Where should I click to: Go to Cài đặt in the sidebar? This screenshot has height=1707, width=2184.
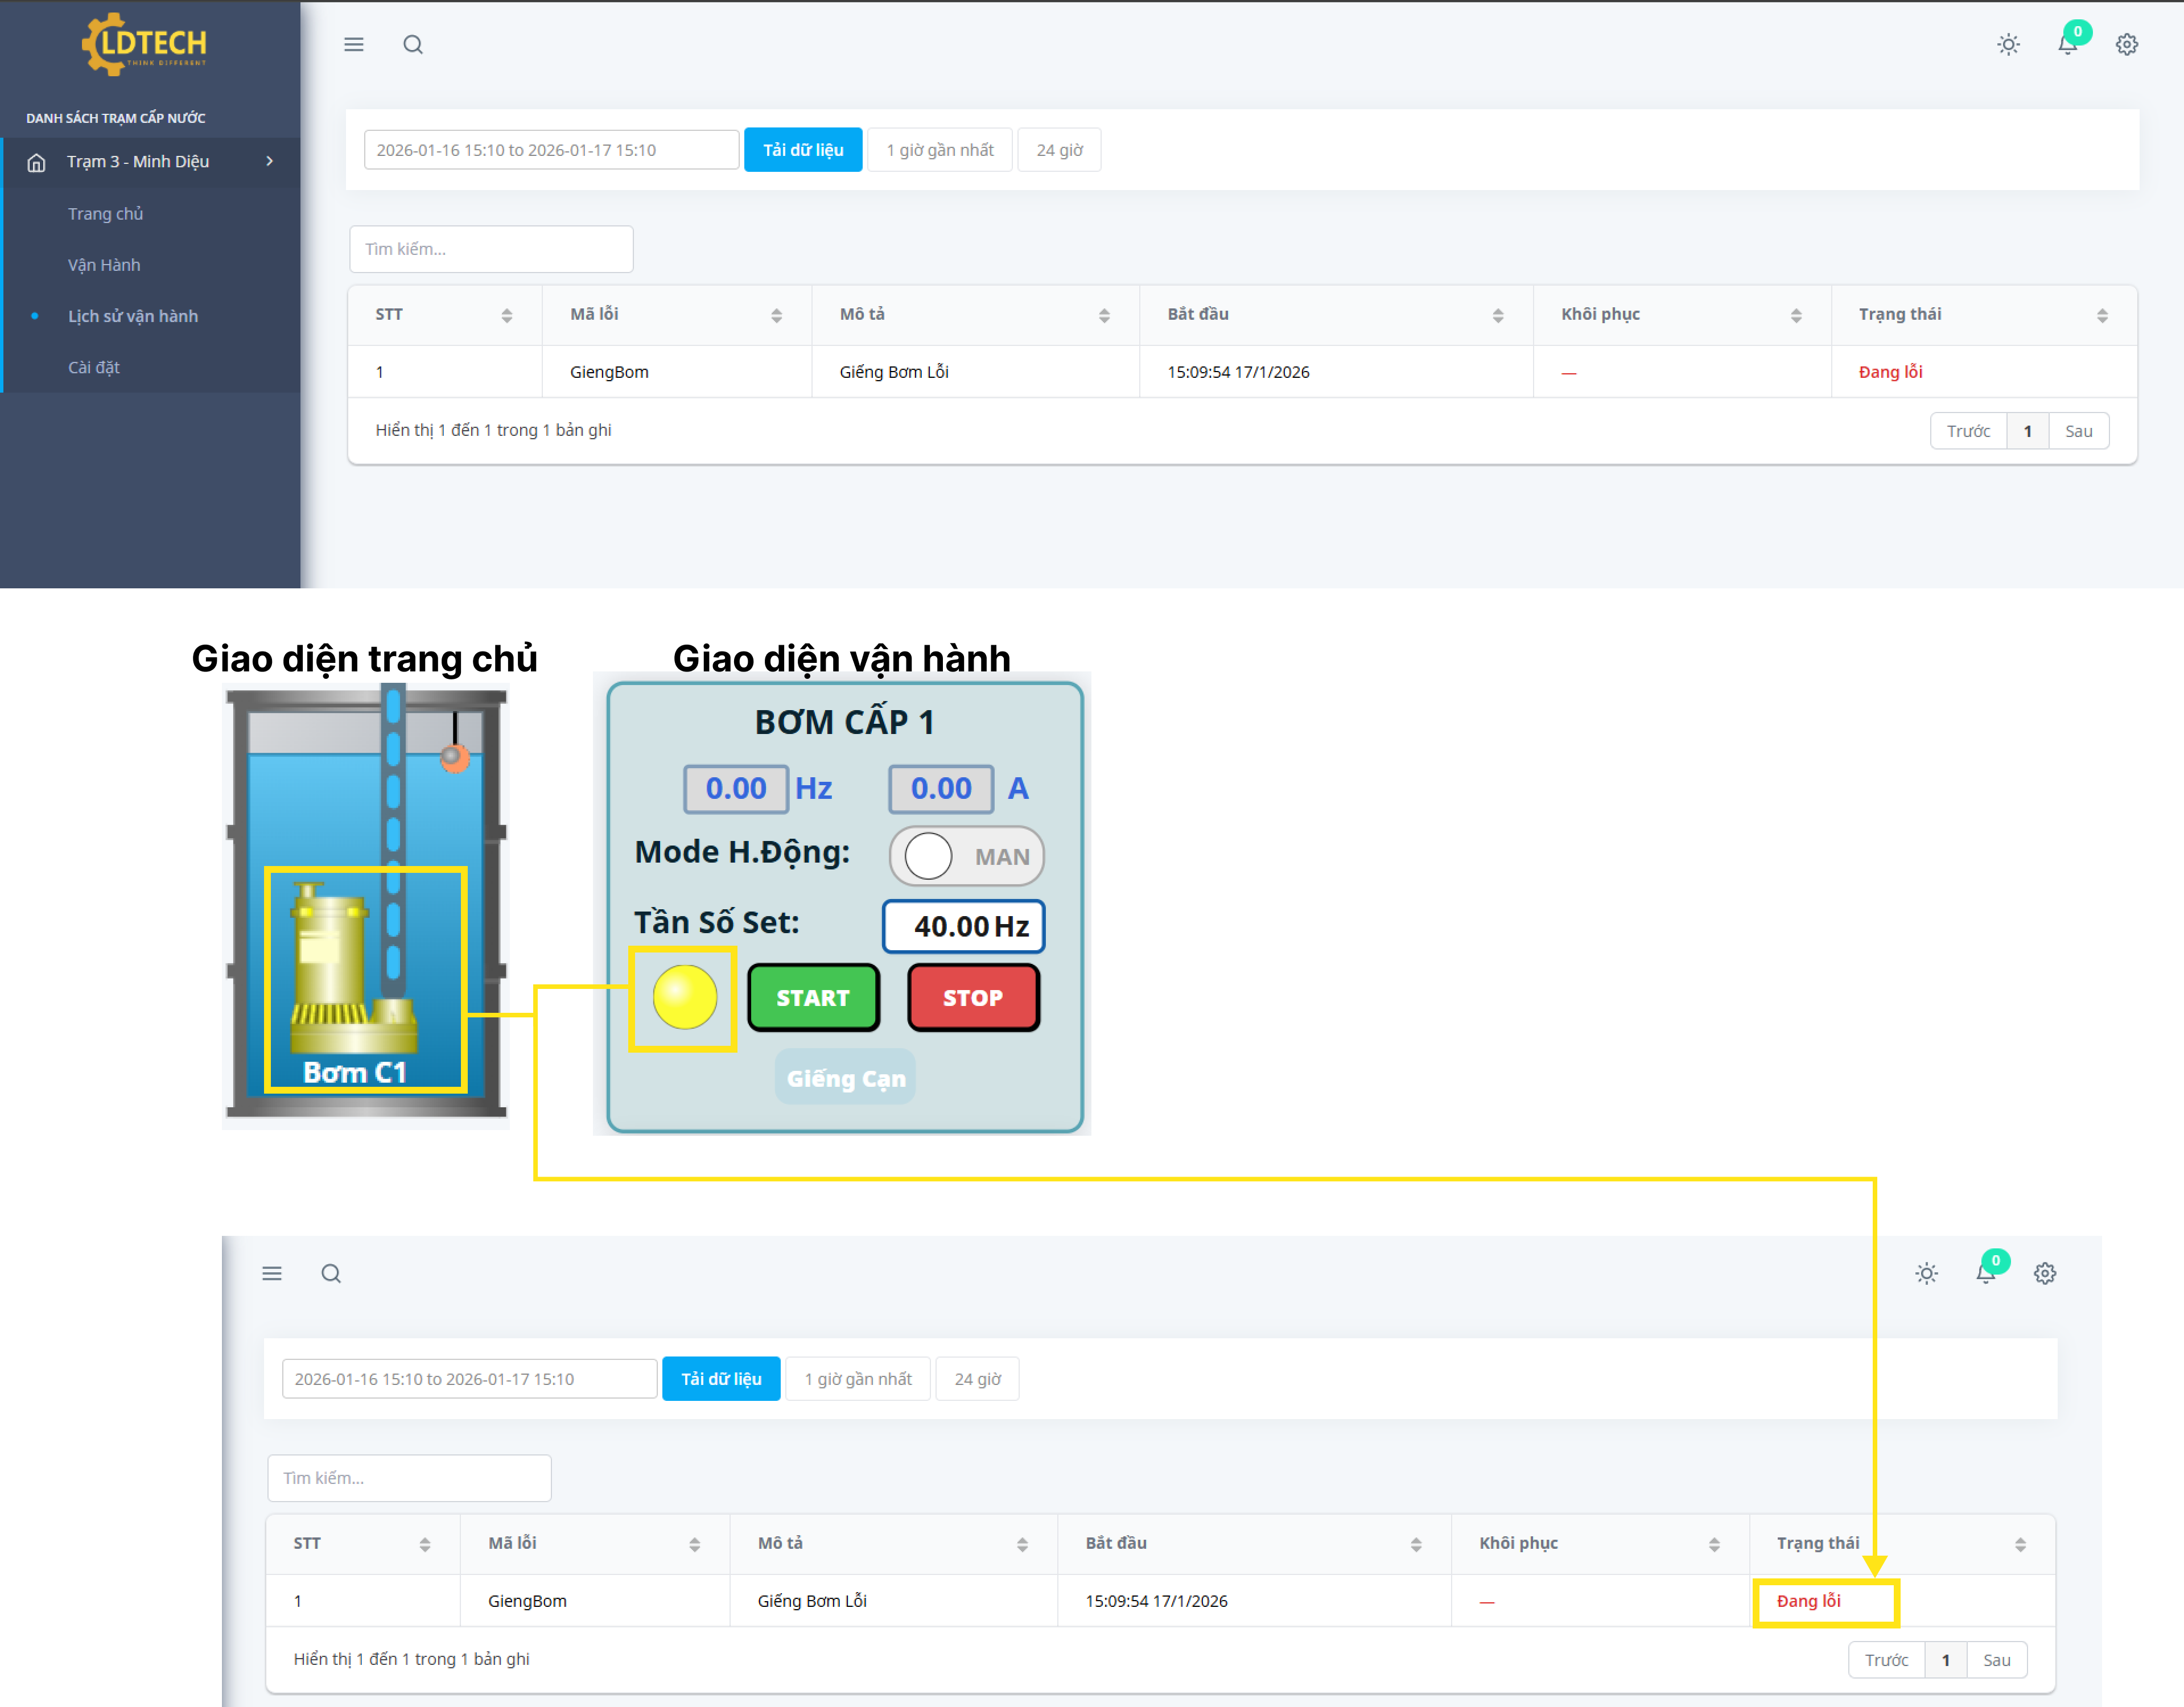click(x=94, y=367)
